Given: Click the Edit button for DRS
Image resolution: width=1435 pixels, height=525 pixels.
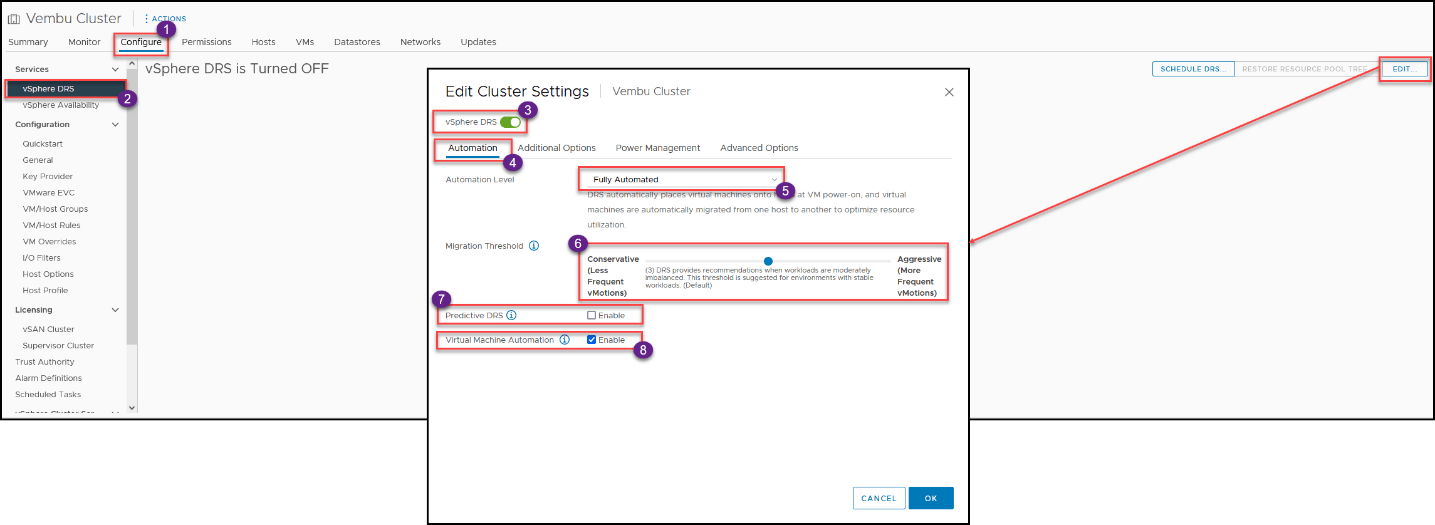Looking at the screenshot, I should [1404, 69].
